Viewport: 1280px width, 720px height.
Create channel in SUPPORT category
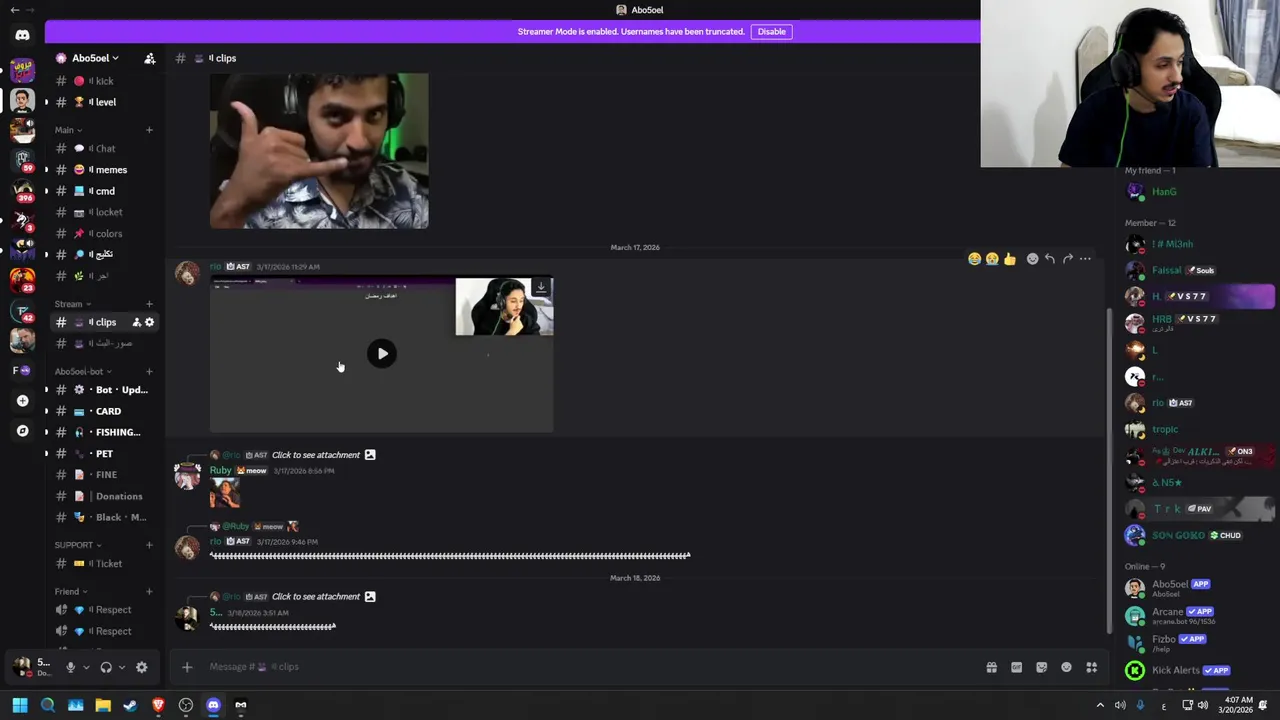(149, 545)
